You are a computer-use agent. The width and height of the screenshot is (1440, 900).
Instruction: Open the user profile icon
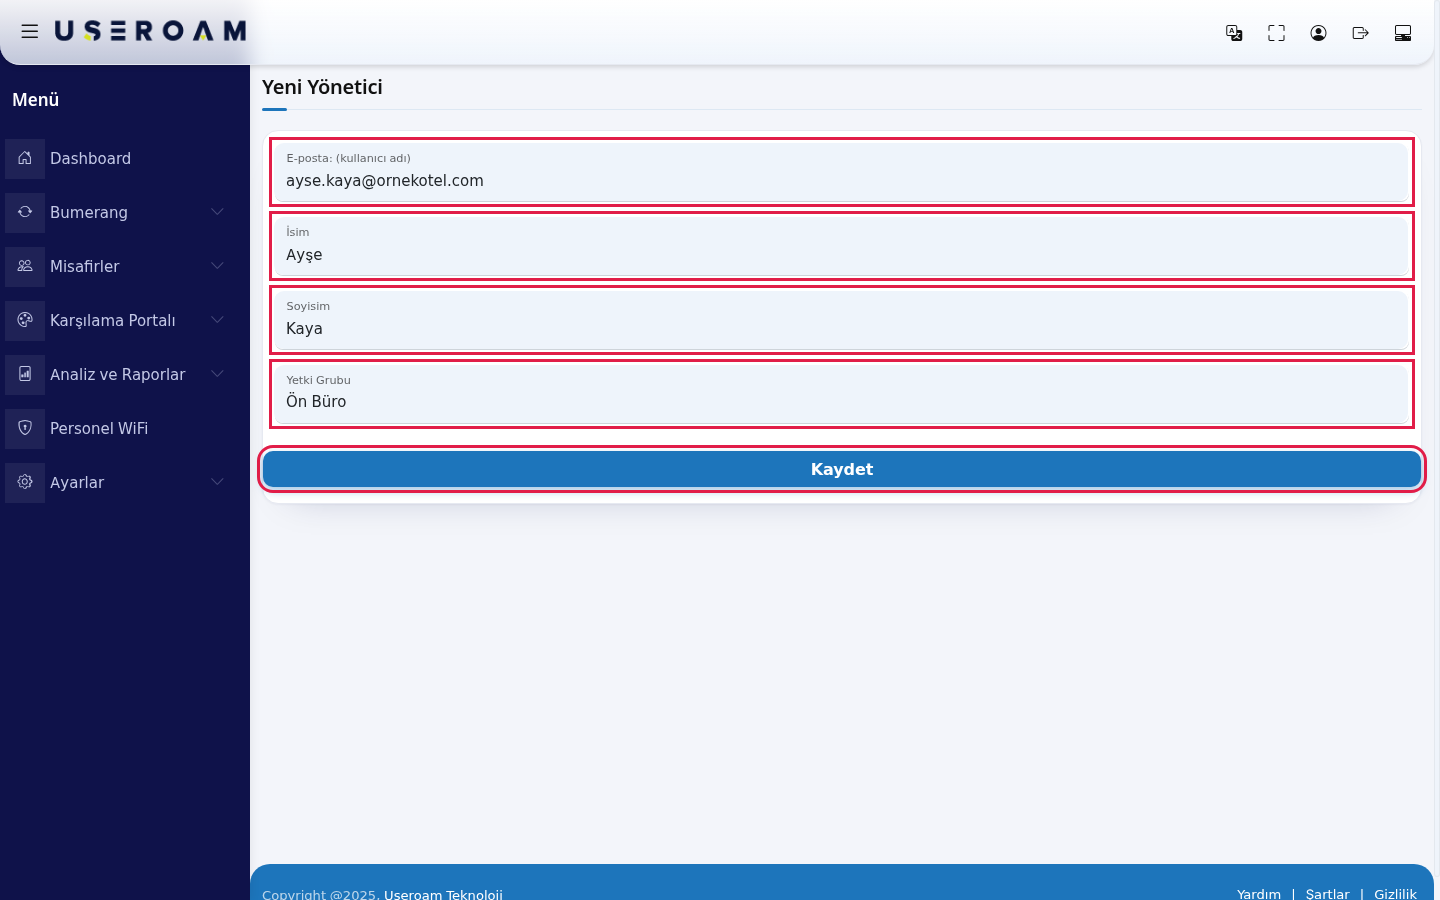pyautogui.click(x=1318, y=33)
